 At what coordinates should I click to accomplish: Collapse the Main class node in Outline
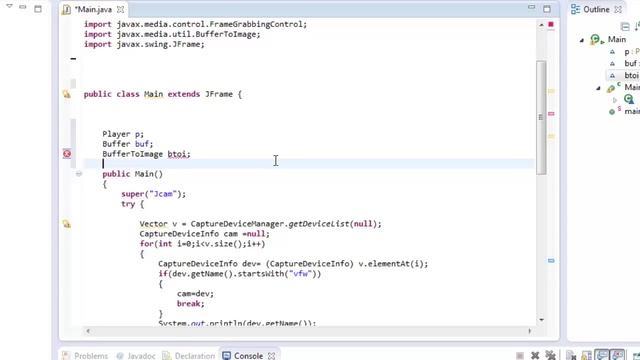[582, 40]
